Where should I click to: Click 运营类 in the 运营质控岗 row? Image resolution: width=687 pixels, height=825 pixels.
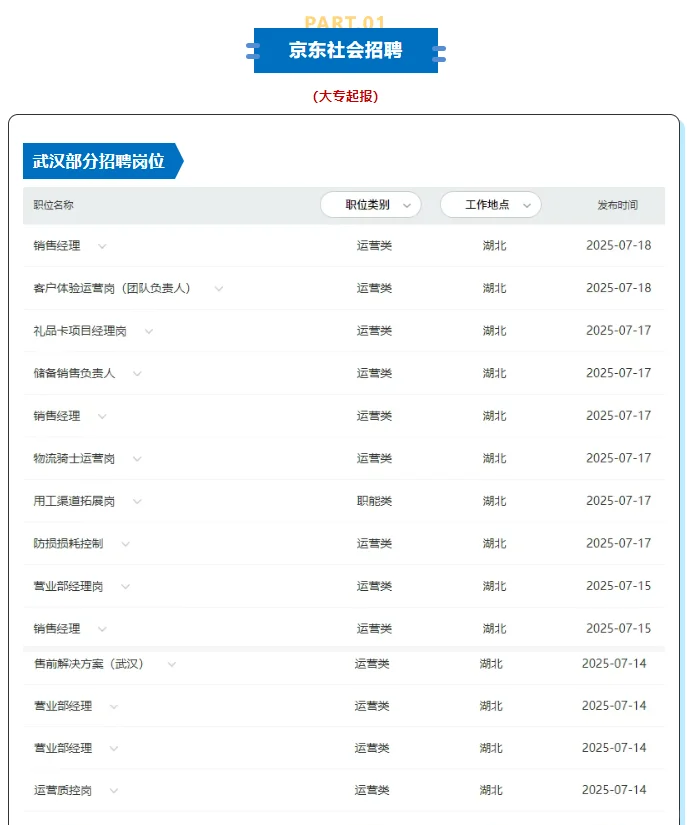pos(372,790)
